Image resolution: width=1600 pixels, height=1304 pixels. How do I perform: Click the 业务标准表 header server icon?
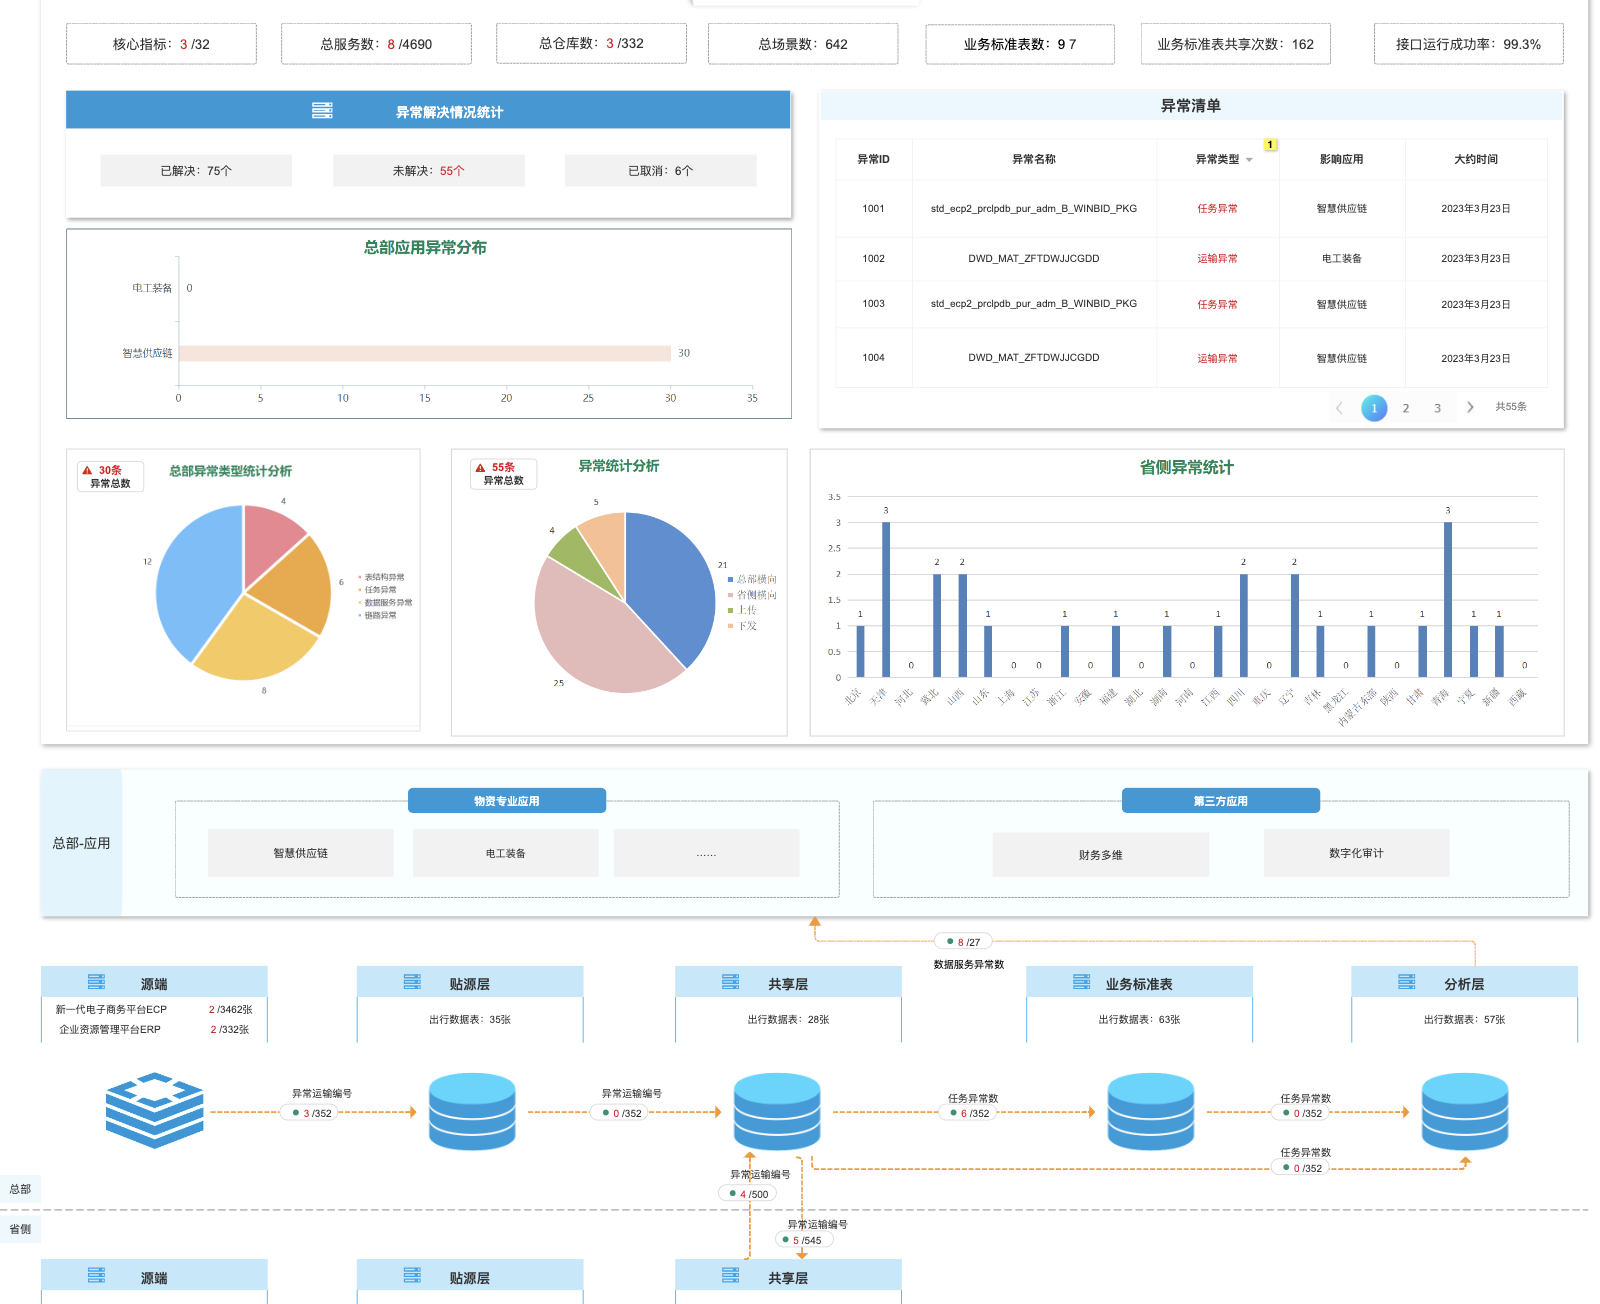(1081, 982)
